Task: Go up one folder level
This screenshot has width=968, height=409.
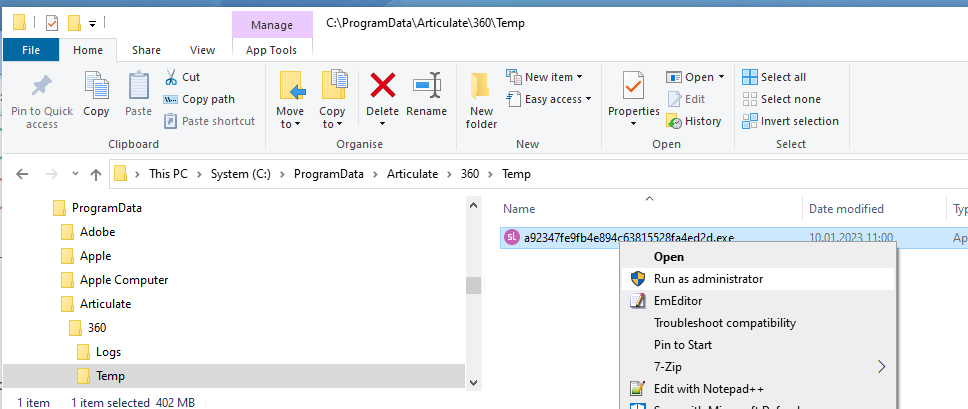Action: pos(96,174)
